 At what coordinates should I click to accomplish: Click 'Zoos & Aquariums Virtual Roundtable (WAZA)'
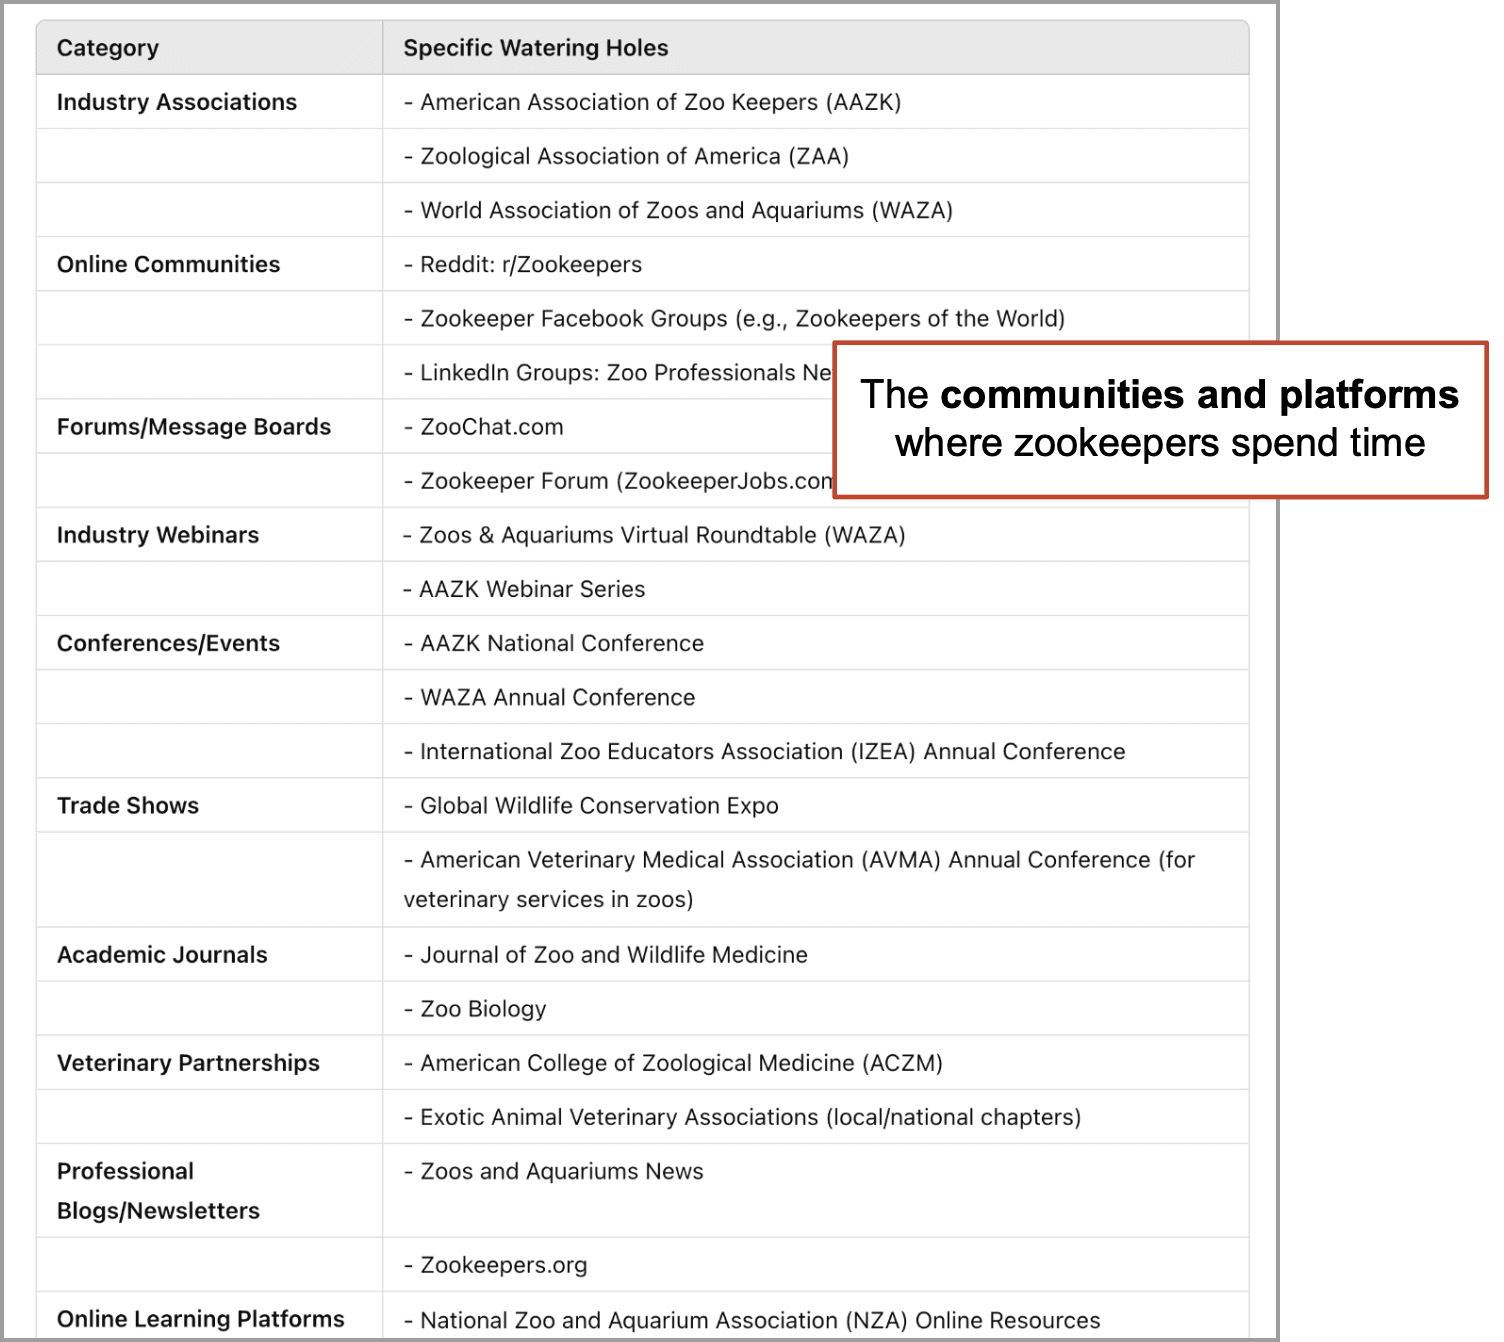coord(654,534)
